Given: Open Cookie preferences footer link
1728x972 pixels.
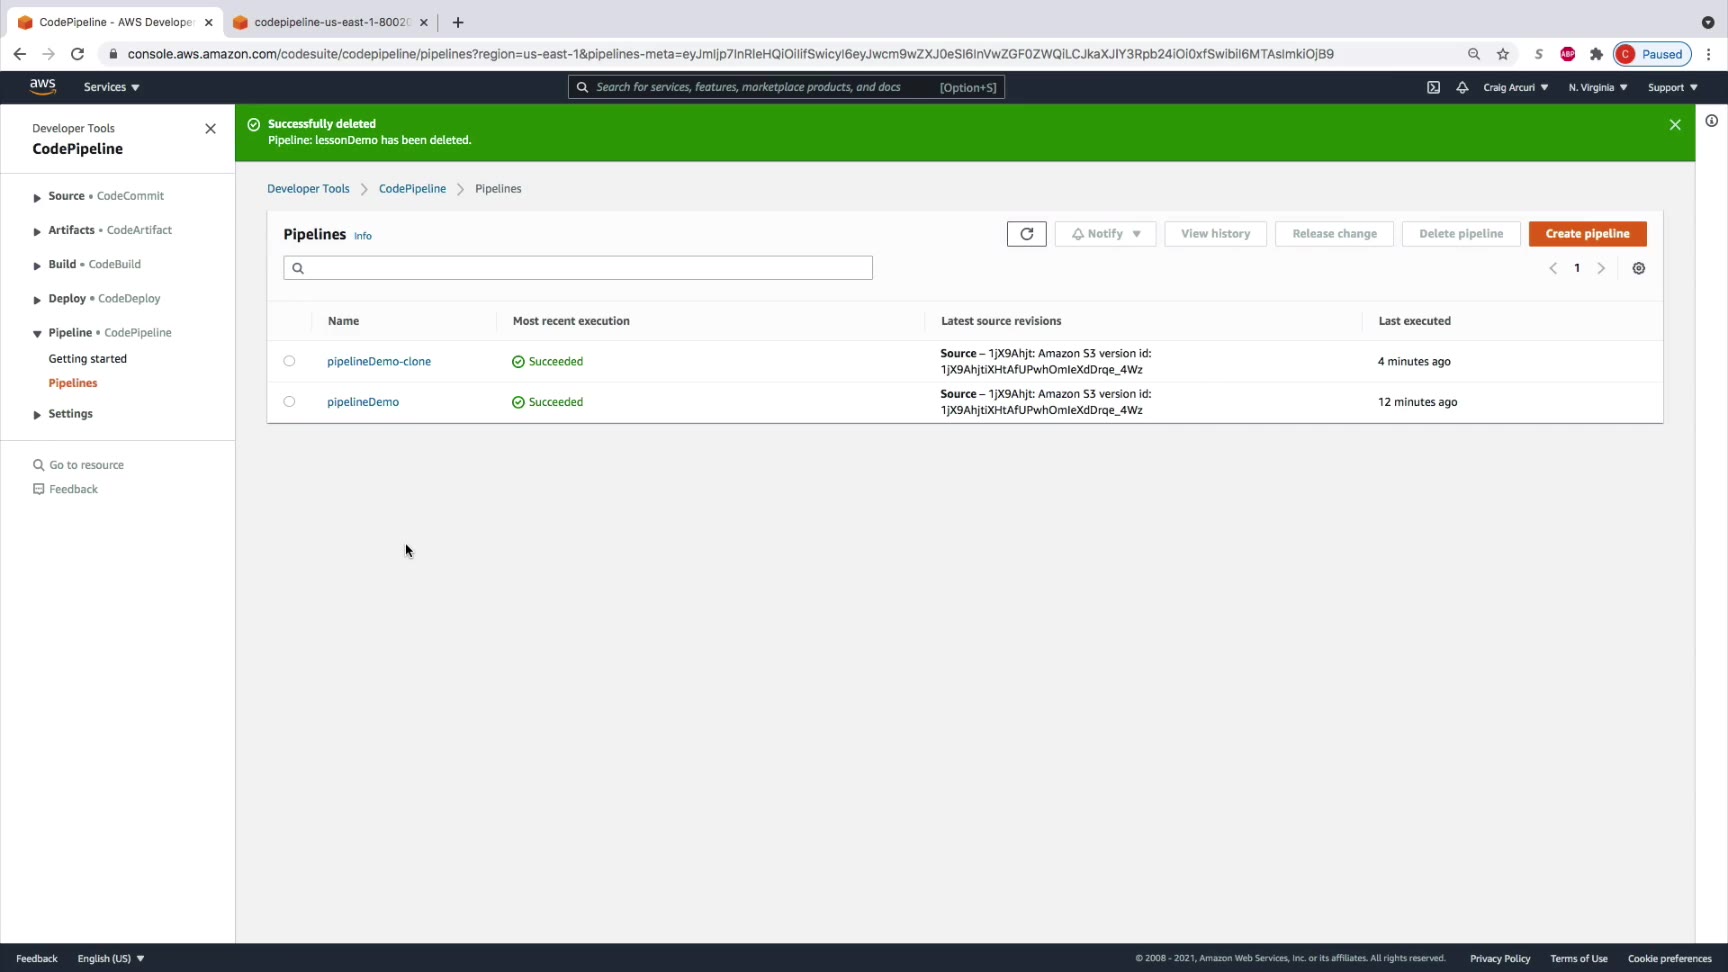Looking at the screenshot, I should click(x=1669, y=958).
